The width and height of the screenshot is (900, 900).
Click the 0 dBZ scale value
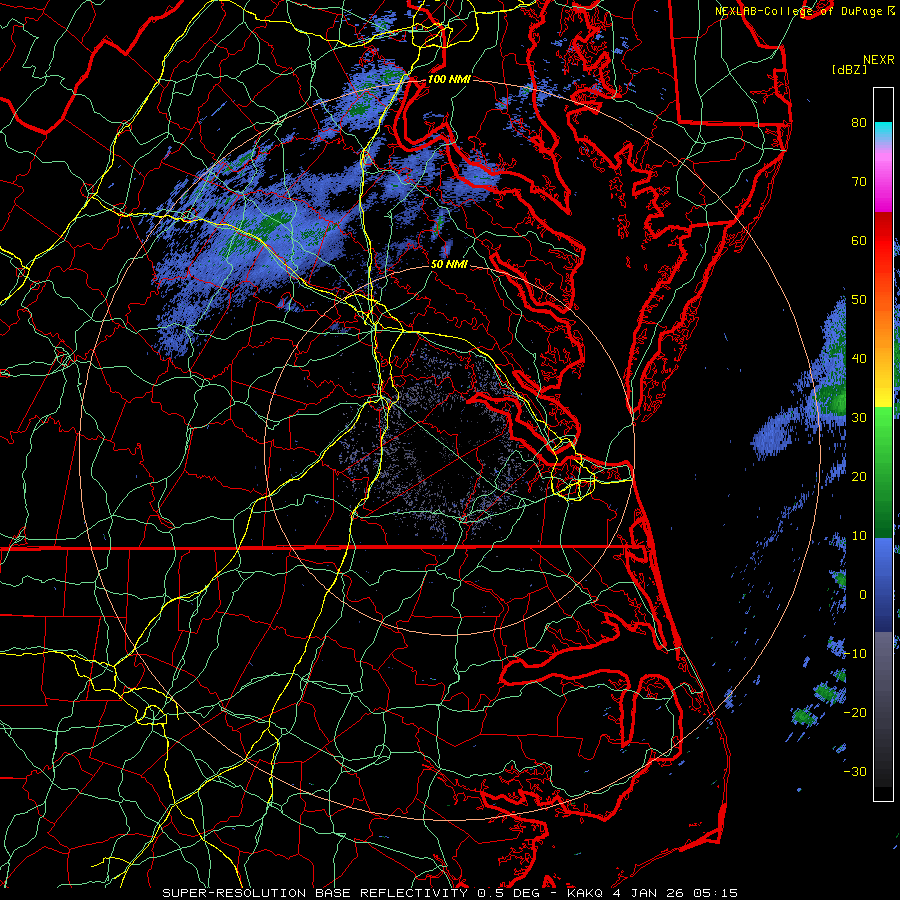pos(863,595)
